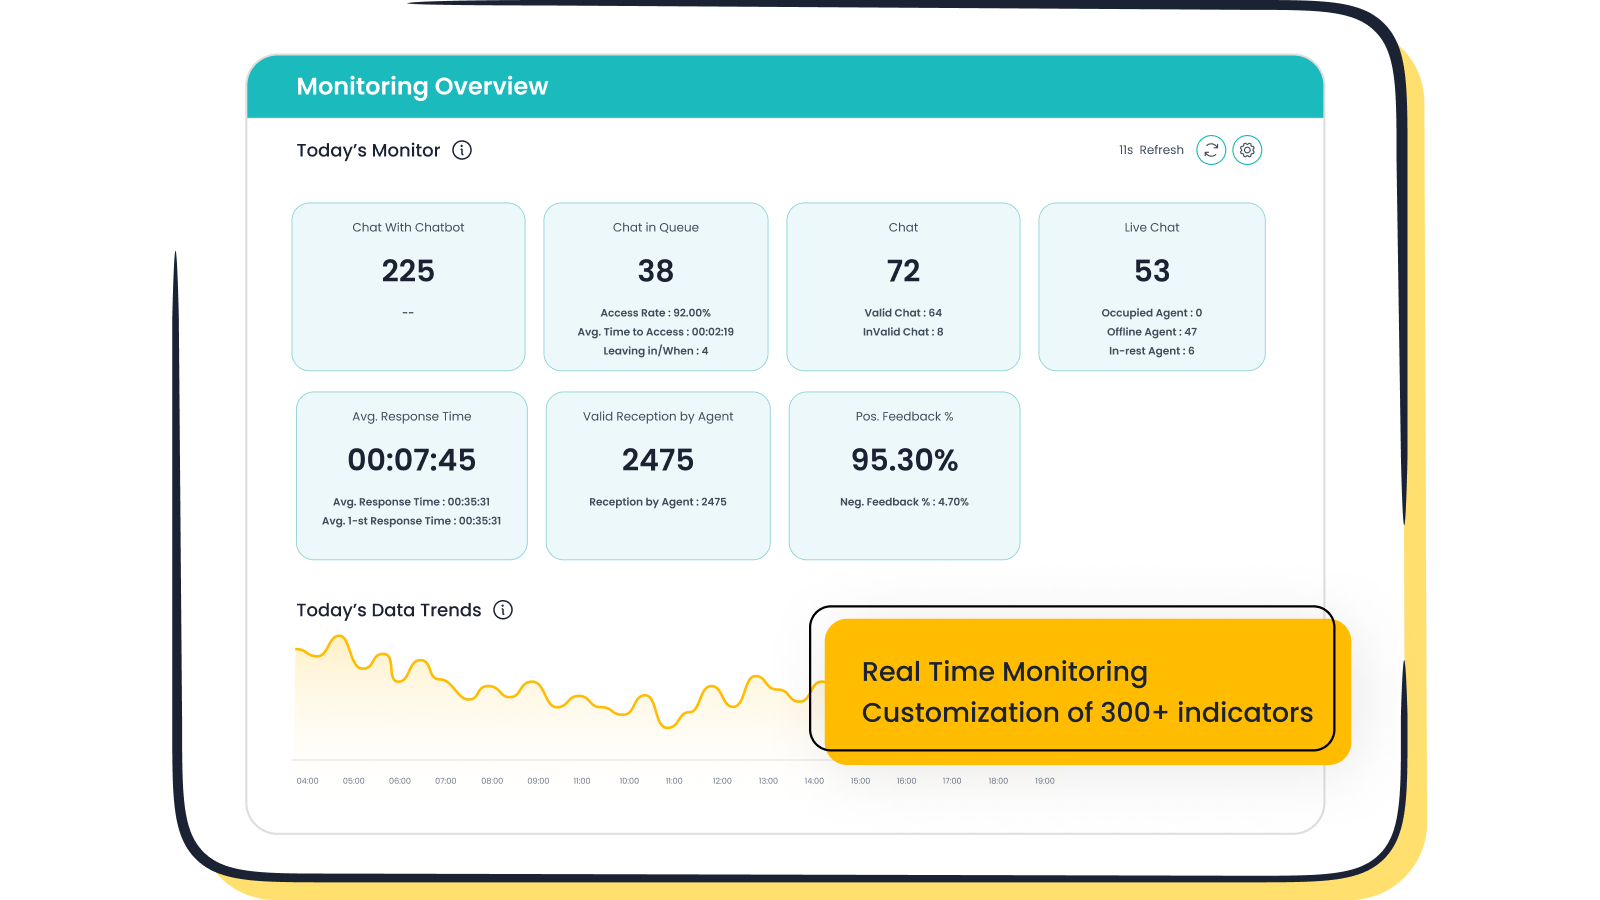
Task: Toggle the Avg. Response Time card
Action: point(411,475)
